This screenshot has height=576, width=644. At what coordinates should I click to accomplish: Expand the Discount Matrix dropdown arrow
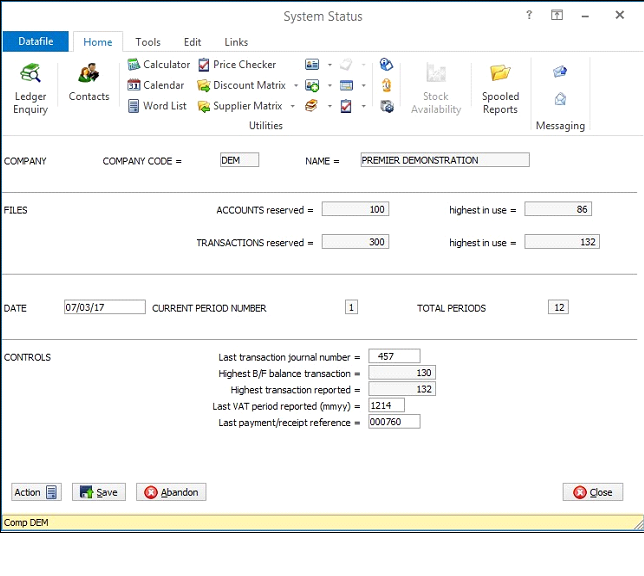[296, 85]
